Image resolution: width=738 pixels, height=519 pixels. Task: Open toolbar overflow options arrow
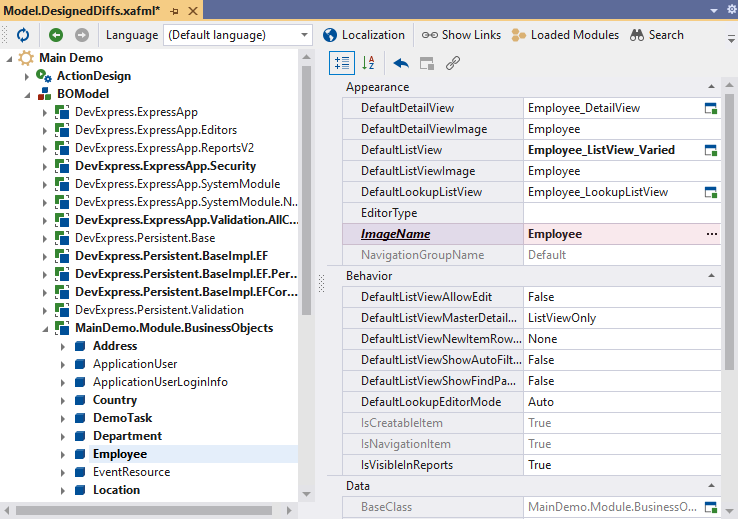tap(731, 39)
